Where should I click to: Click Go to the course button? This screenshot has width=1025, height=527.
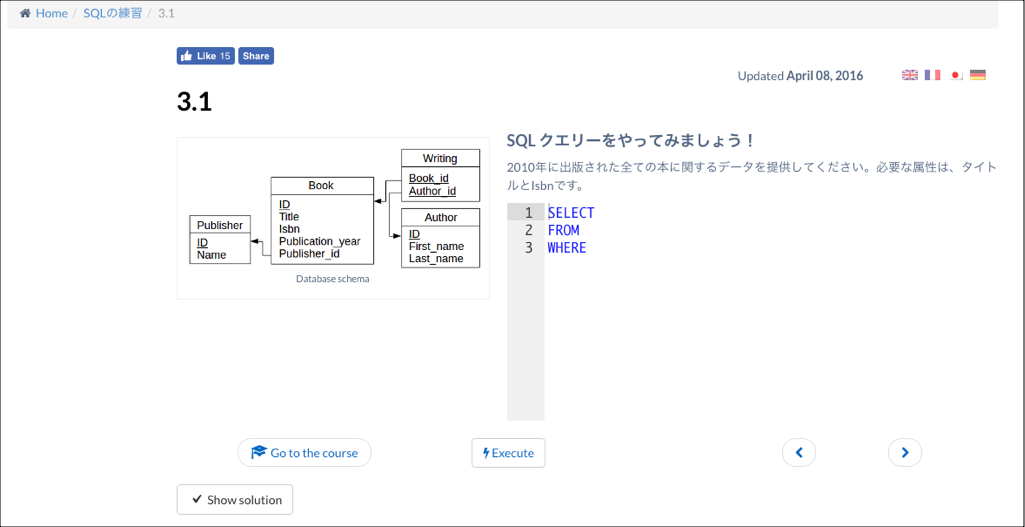coord(305,452)
